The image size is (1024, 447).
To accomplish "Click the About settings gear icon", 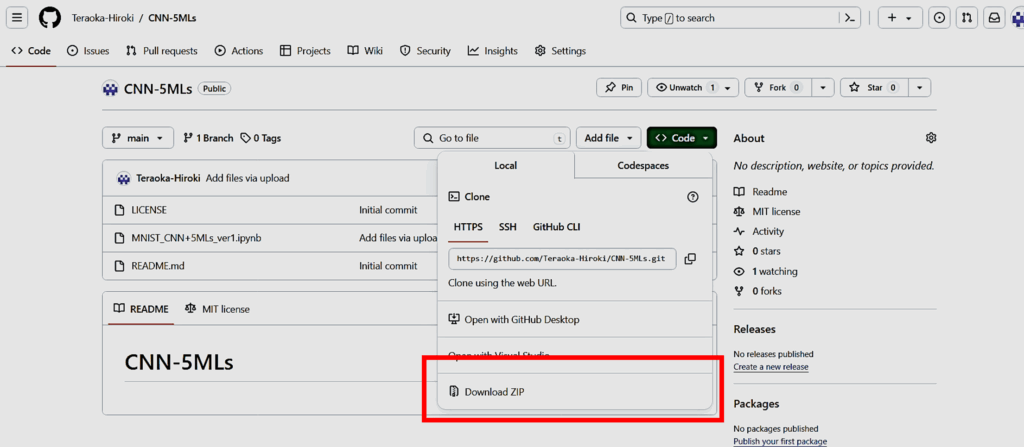I will pyautogui.click(x=931, y=138).
